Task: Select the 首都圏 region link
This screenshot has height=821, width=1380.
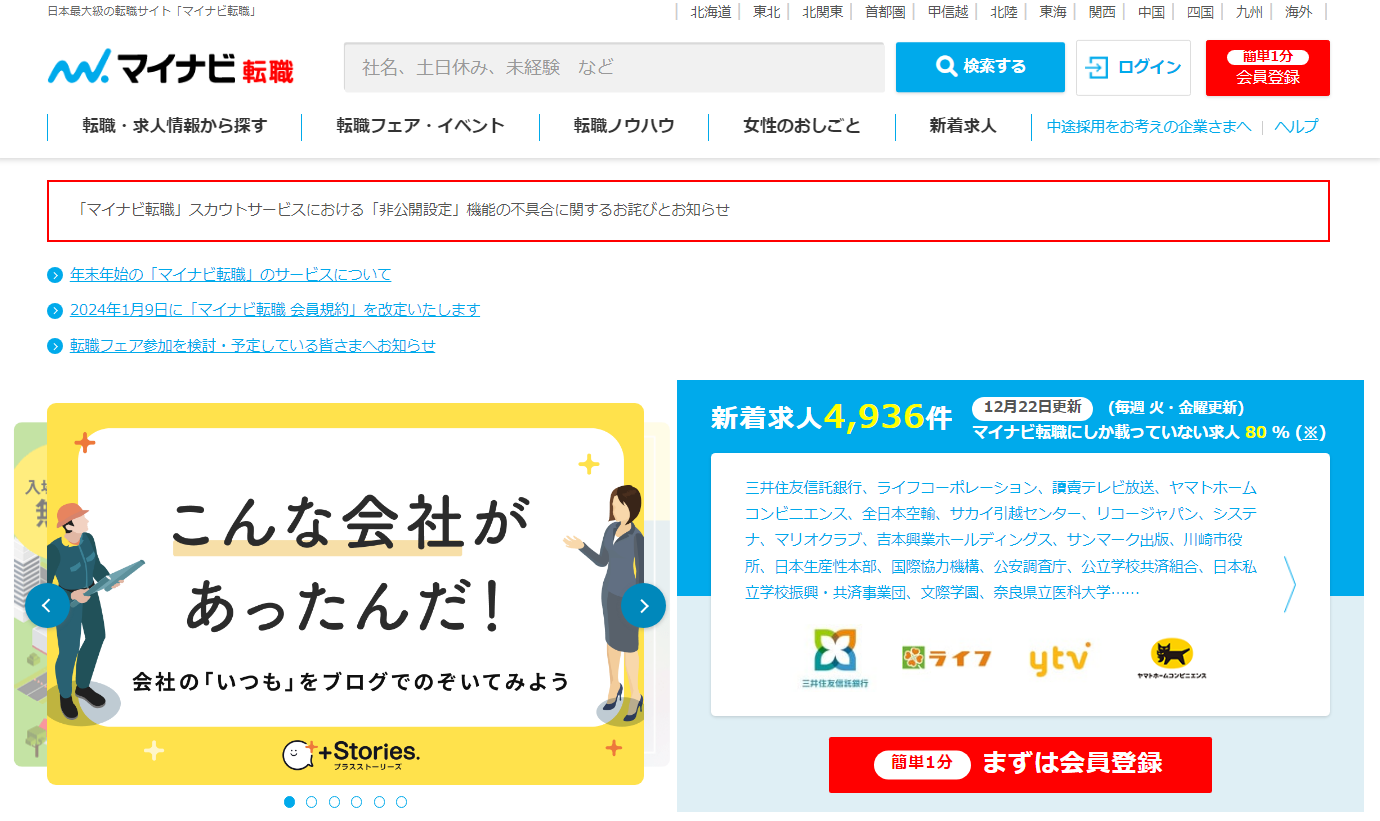Action: click(x=885, y=12)
